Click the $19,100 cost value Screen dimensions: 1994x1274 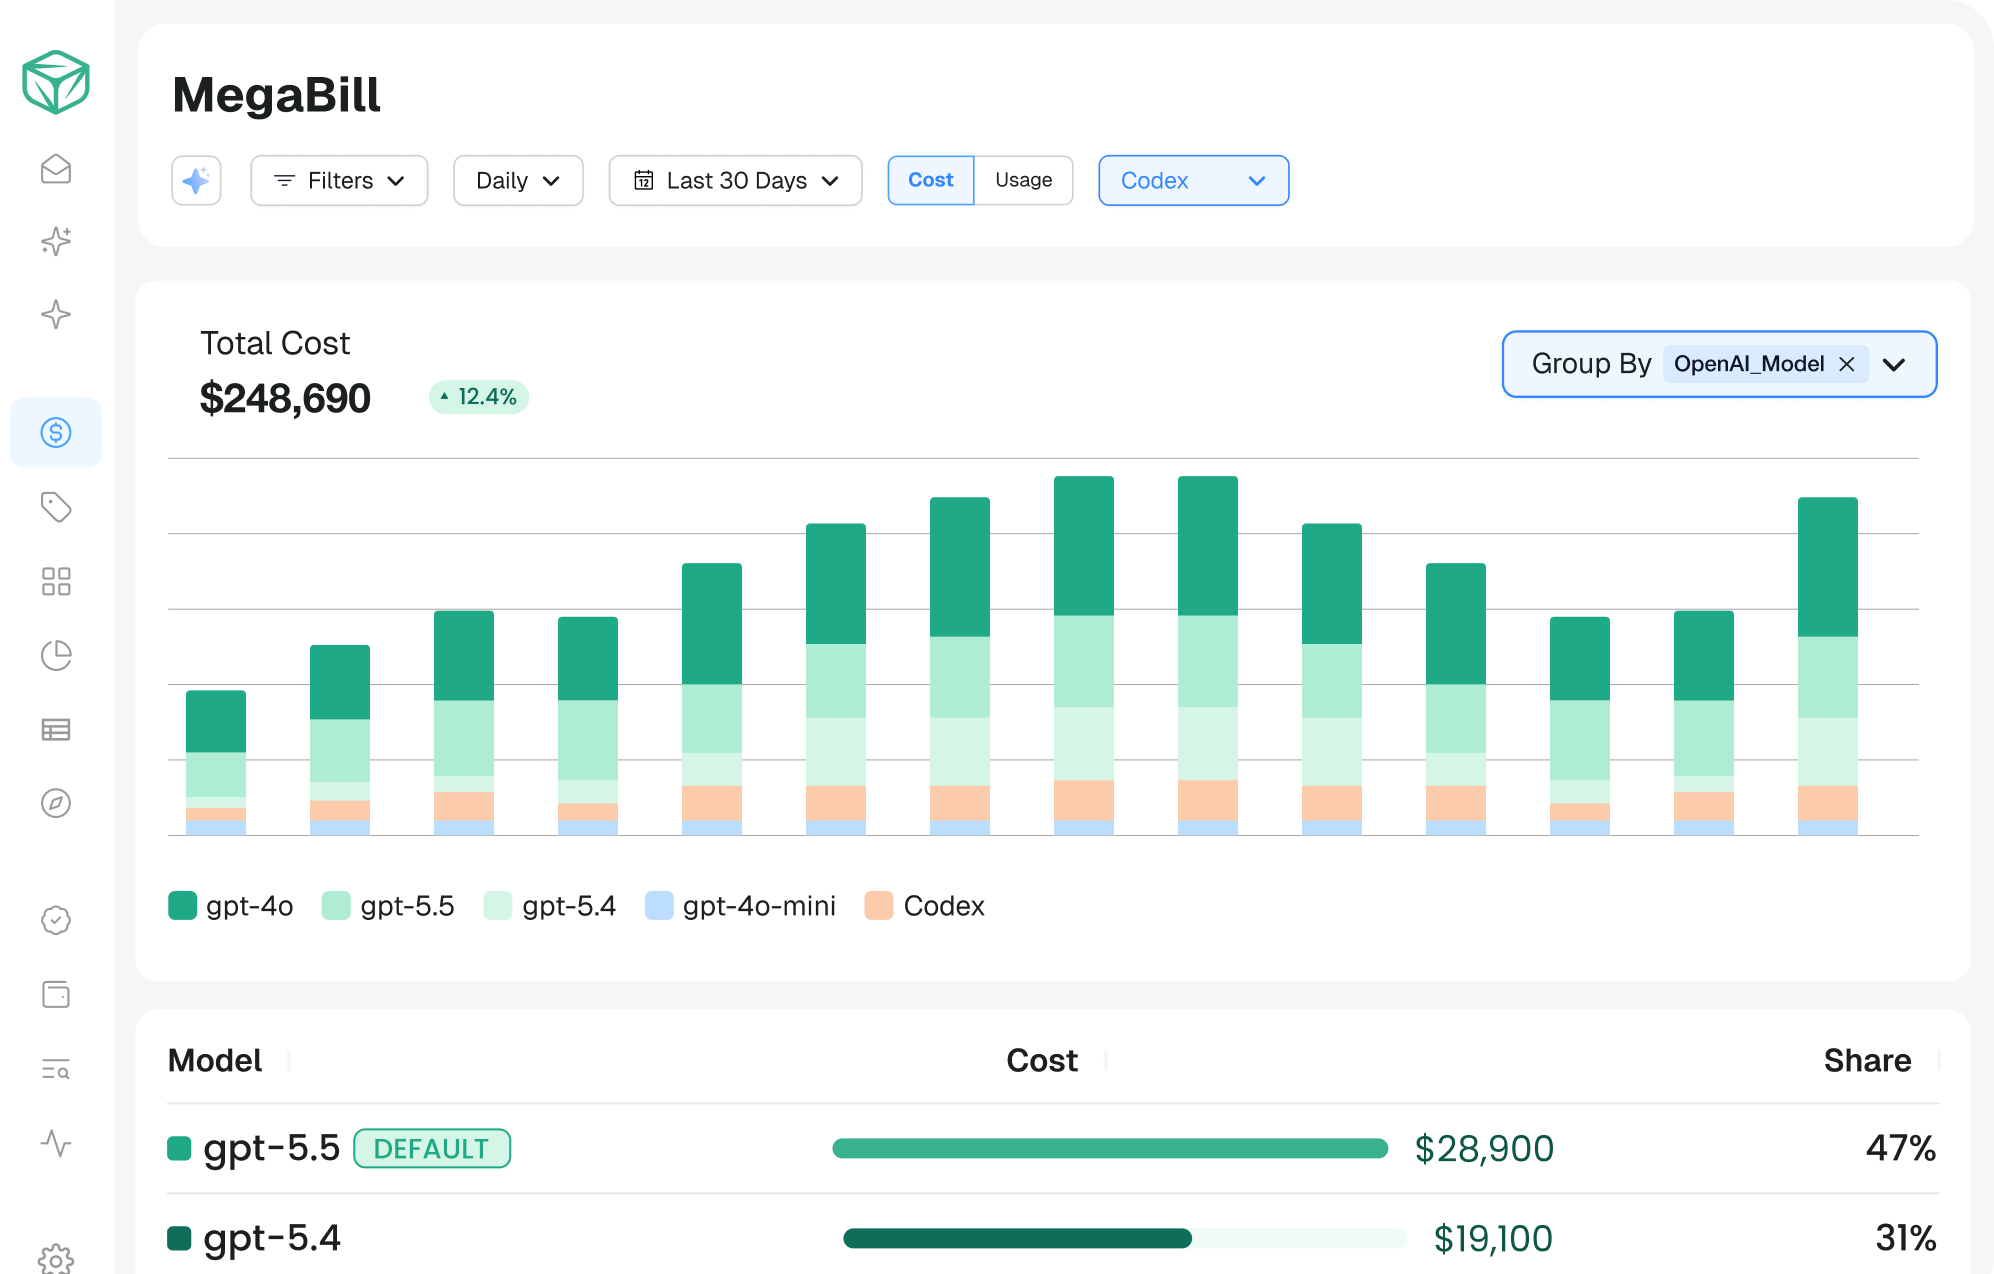tap(1493, 1239)
